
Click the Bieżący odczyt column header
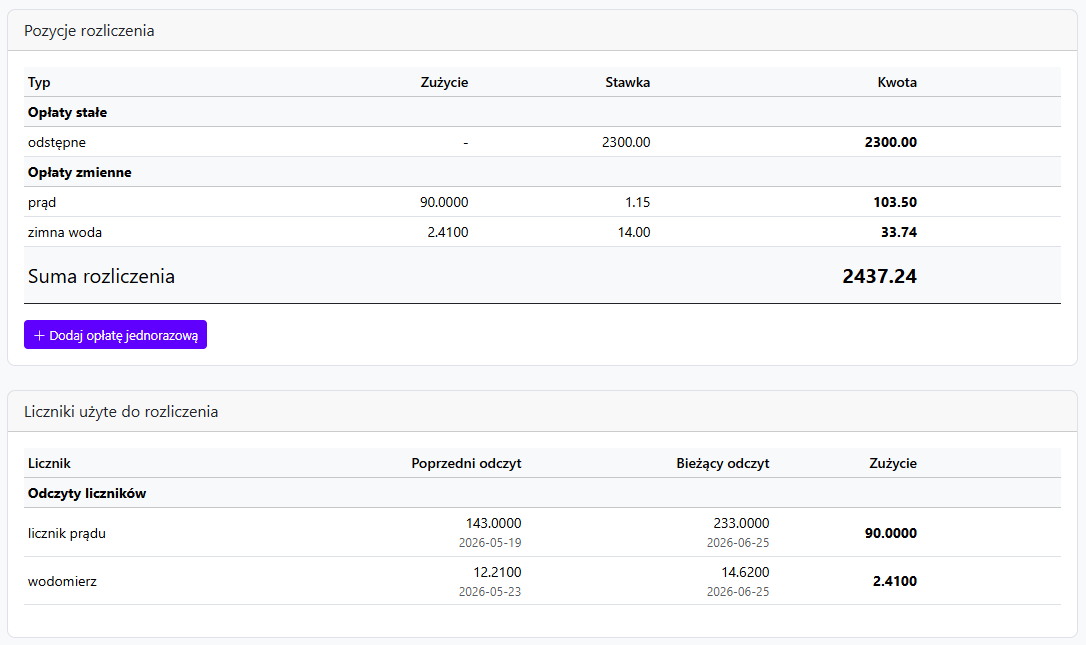click(722, 463)
